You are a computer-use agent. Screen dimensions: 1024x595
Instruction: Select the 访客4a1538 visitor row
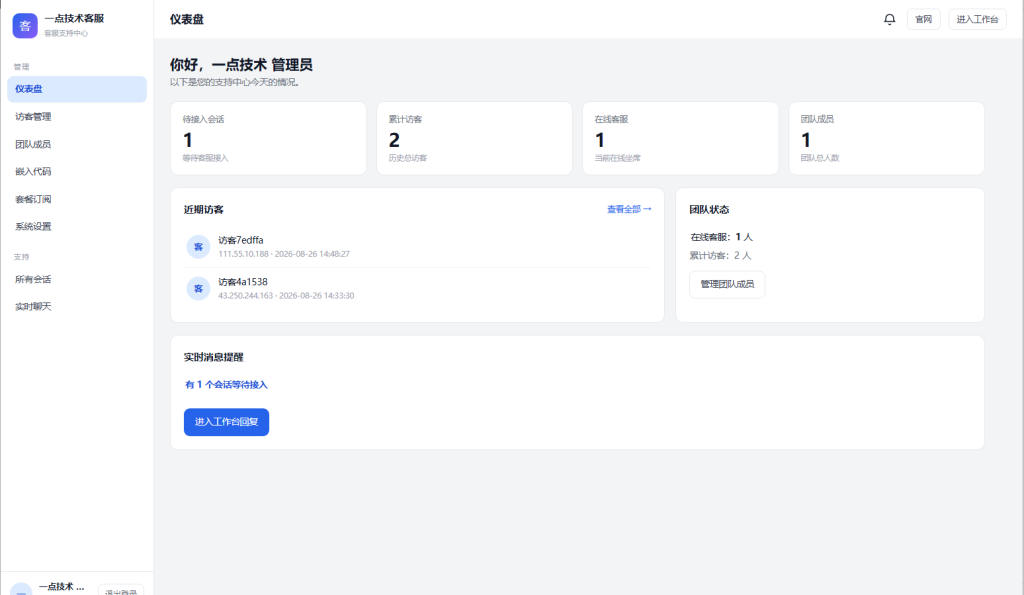pyautogui.click(x=417, y=289)
